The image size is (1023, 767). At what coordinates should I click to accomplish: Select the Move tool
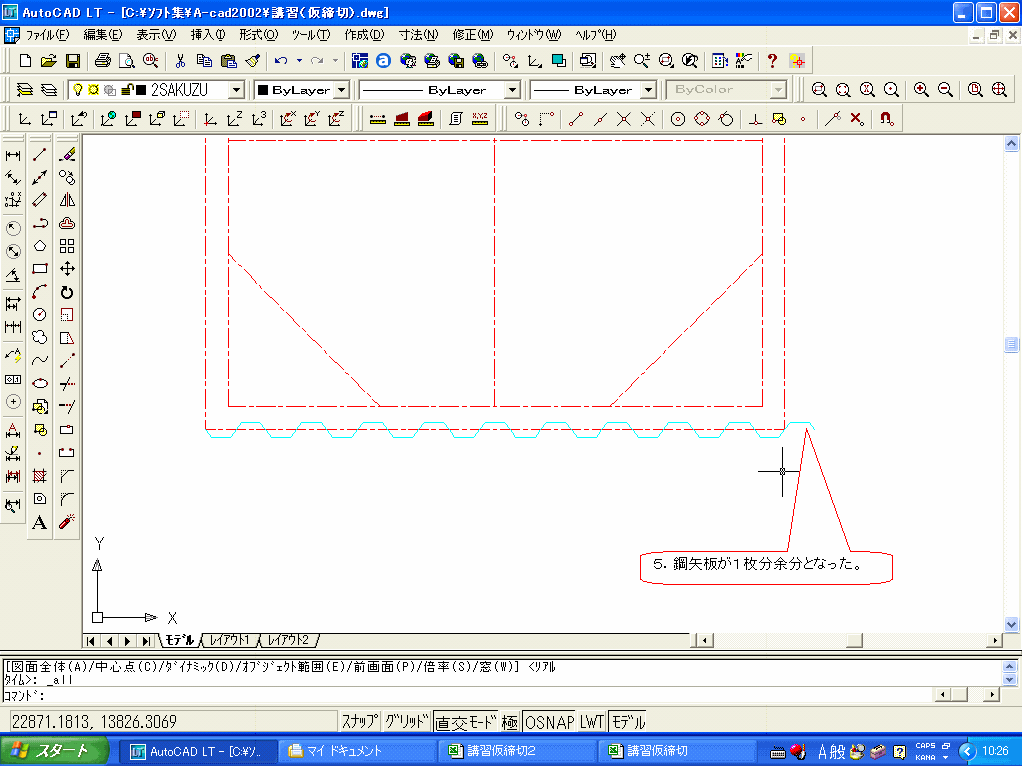click(x=67, y=269)
